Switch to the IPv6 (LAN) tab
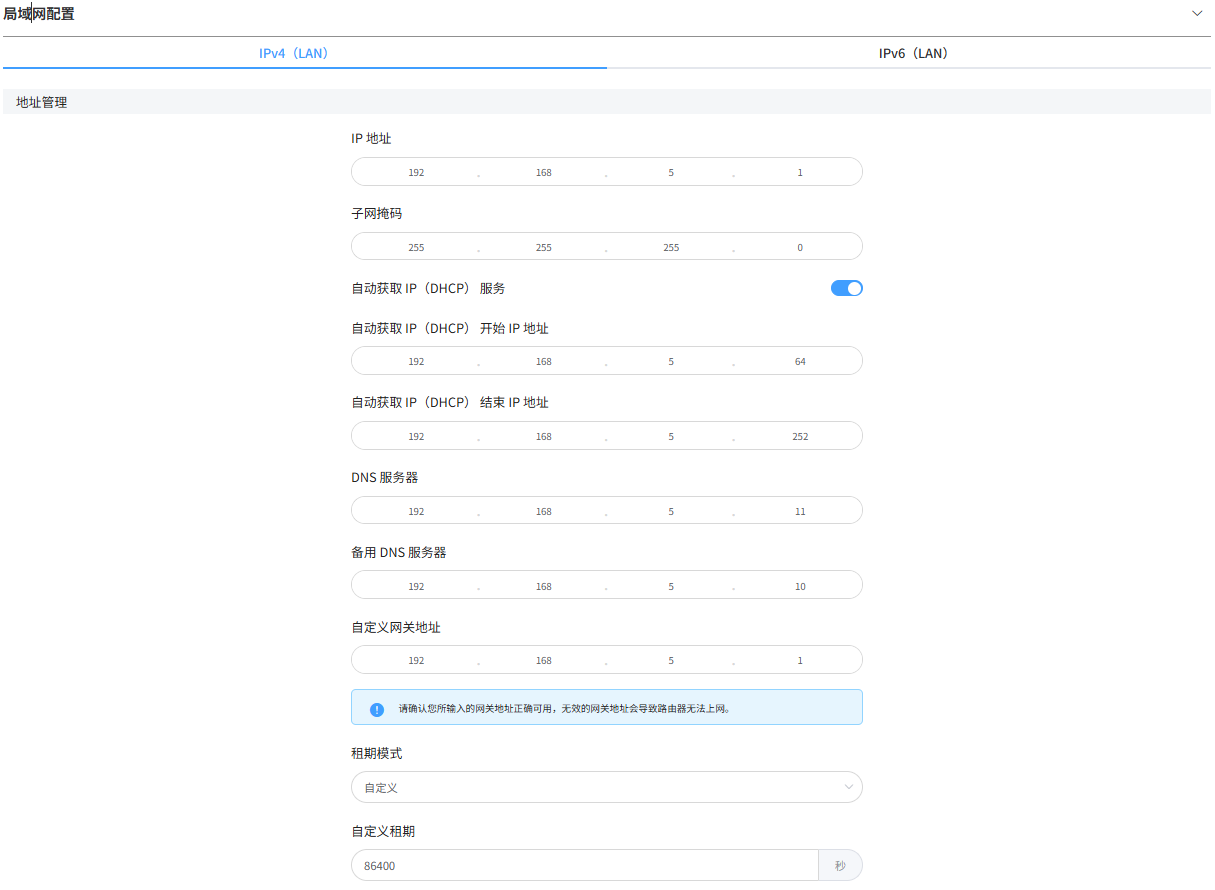Viewport: 1215px width, 890px height. pyautogui.click(x=911, y=53)
